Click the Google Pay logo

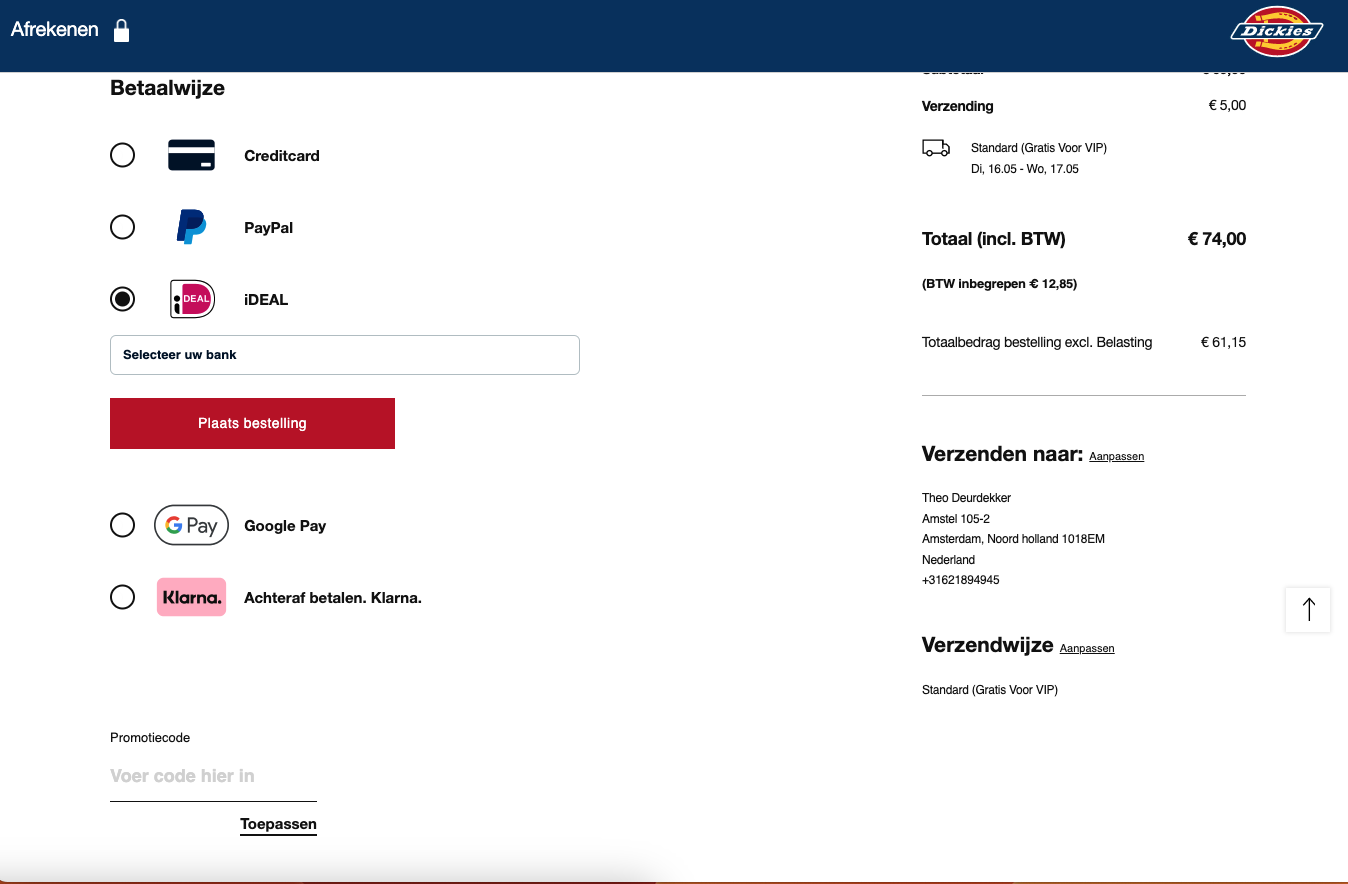[x=191, y=525]
